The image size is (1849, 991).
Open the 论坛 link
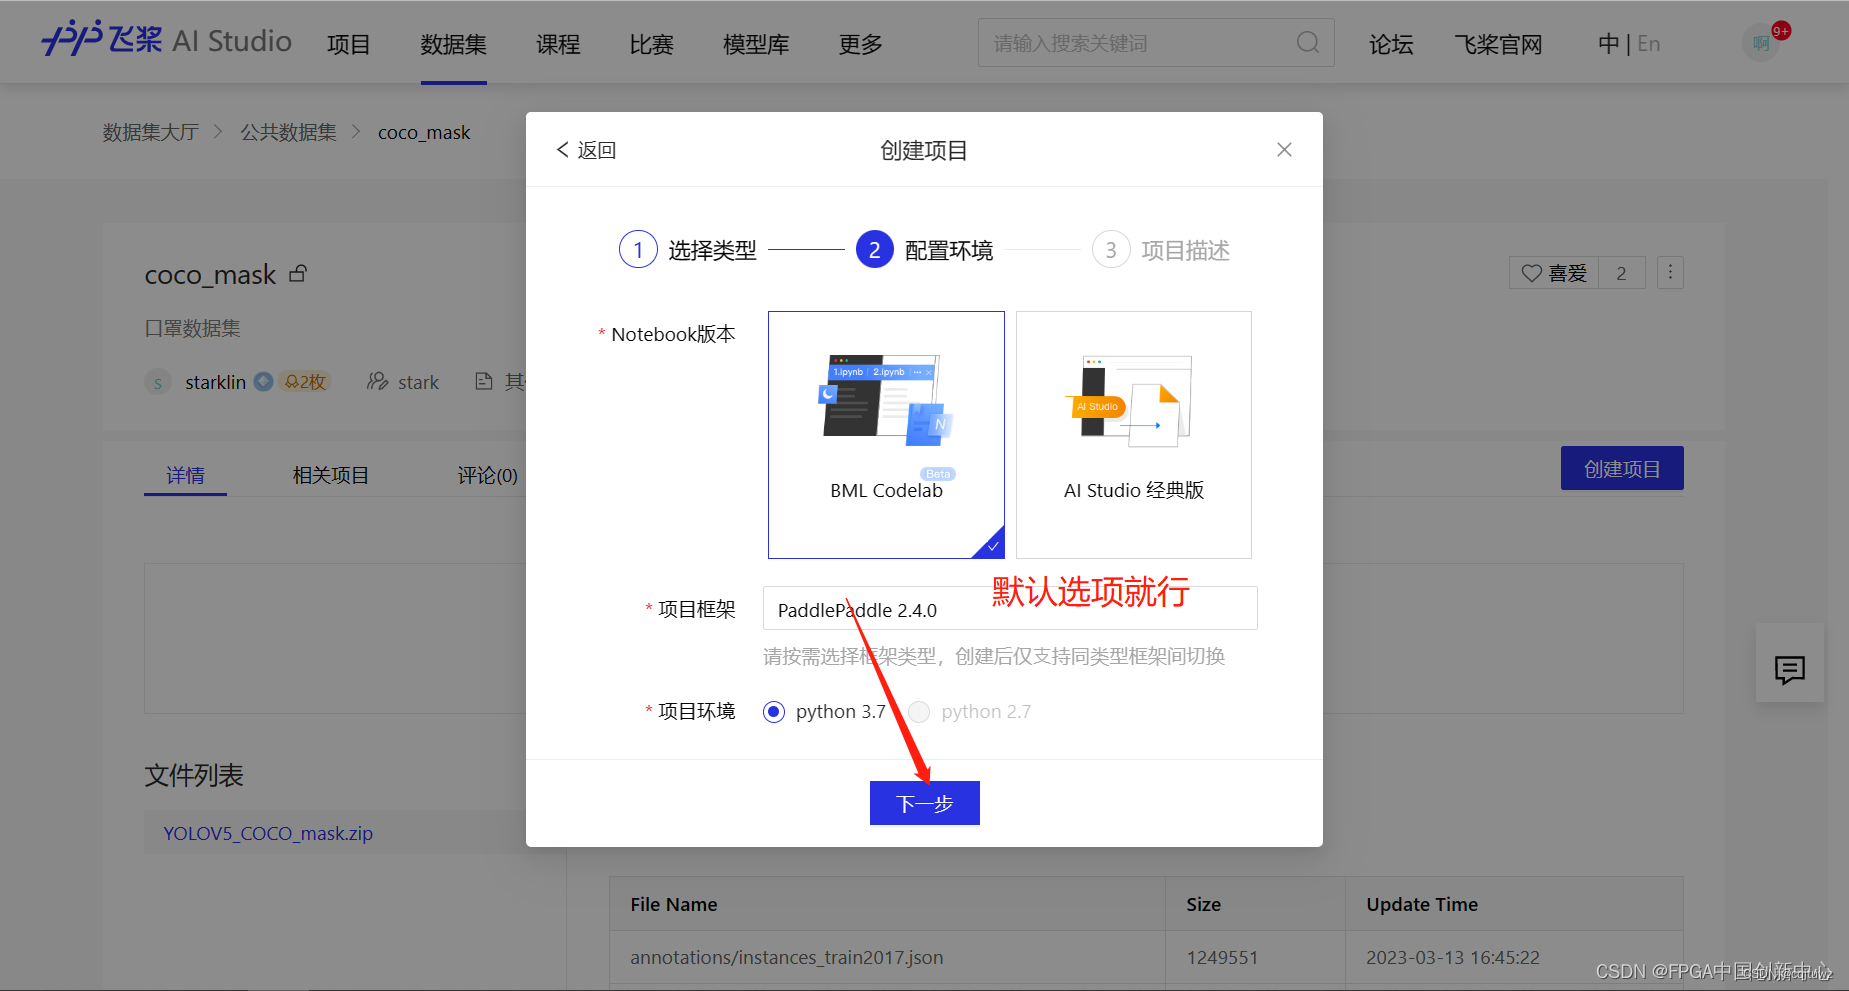pos(1391,44)
